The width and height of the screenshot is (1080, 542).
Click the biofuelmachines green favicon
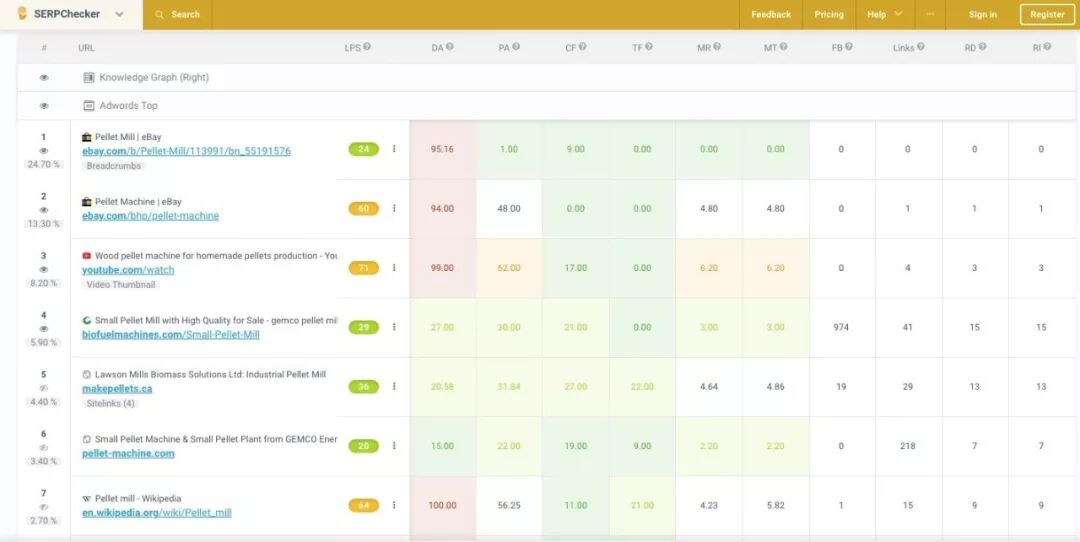click(87, 320)
